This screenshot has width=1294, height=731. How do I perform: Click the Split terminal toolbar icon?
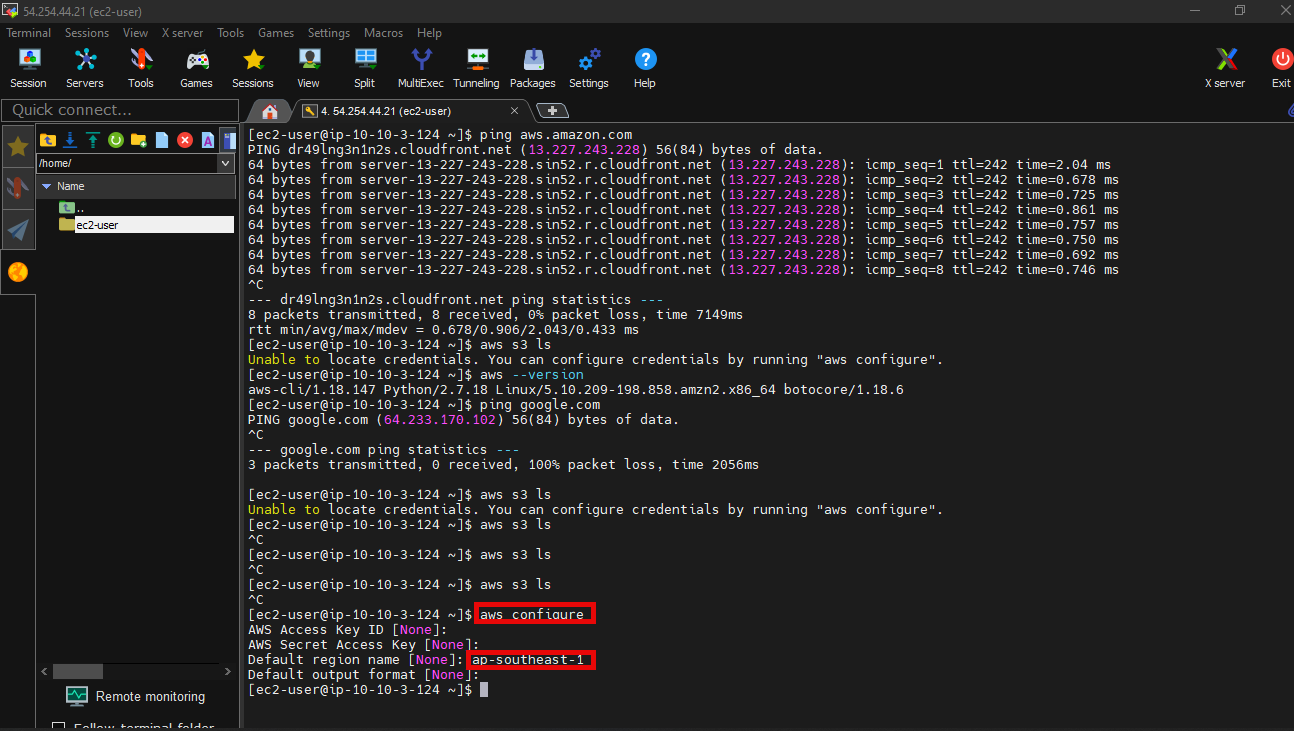(365, 68)
